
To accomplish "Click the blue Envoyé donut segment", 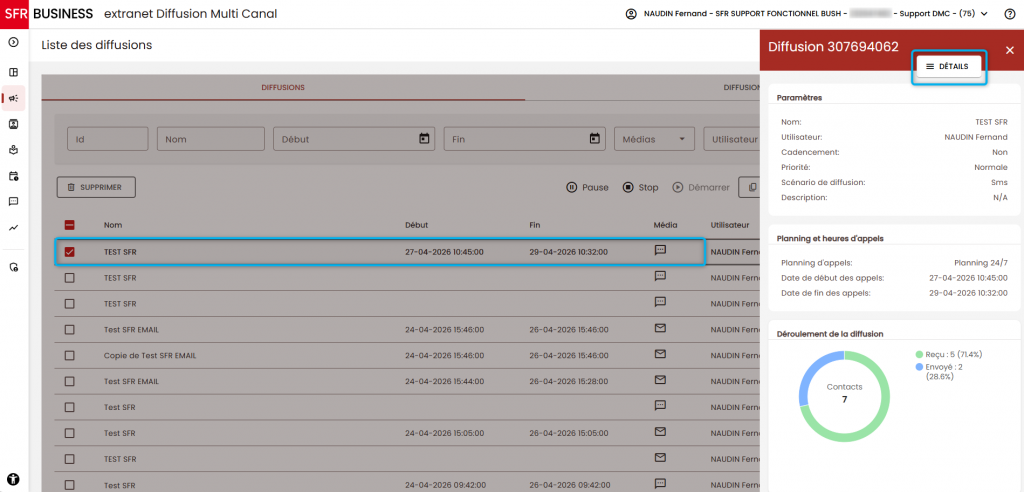I will coord(812,371).
